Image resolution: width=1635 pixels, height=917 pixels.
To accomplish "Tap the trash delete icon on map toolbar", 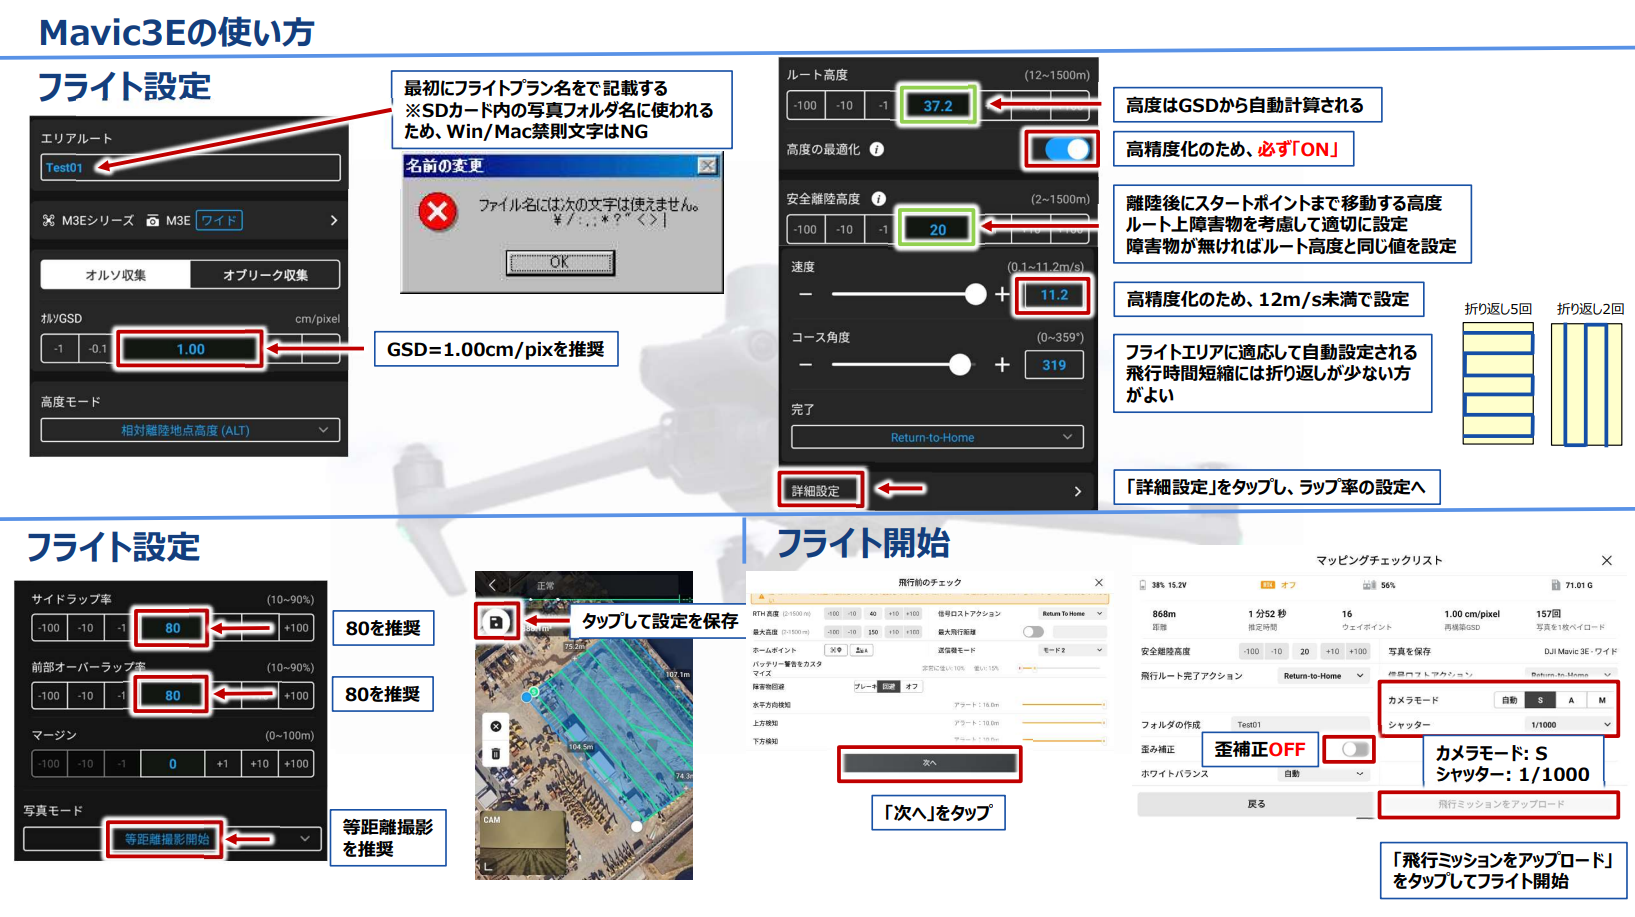I will [496, 754].
